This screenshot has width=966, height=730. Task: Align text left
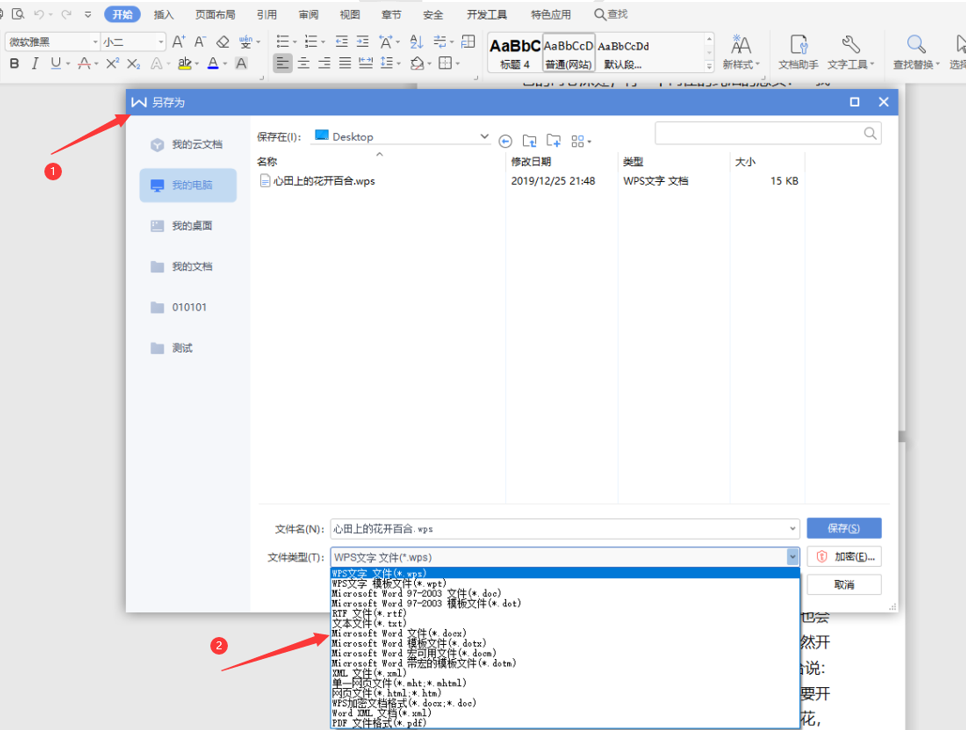[x=283, y=63]
